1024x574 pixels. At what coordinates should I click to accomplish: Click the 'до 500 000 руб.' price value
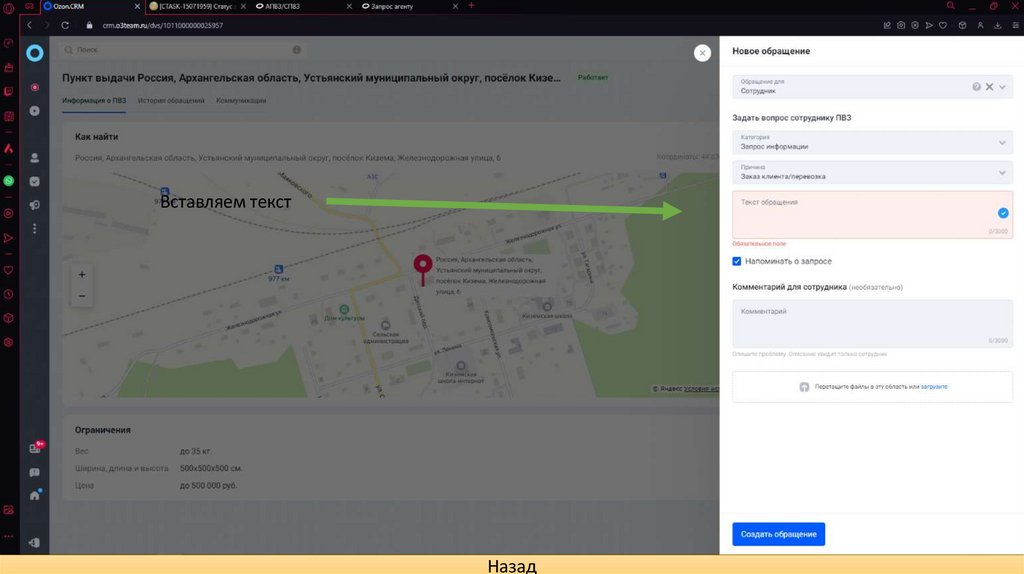pyautogui.click(x=208, y=486)
